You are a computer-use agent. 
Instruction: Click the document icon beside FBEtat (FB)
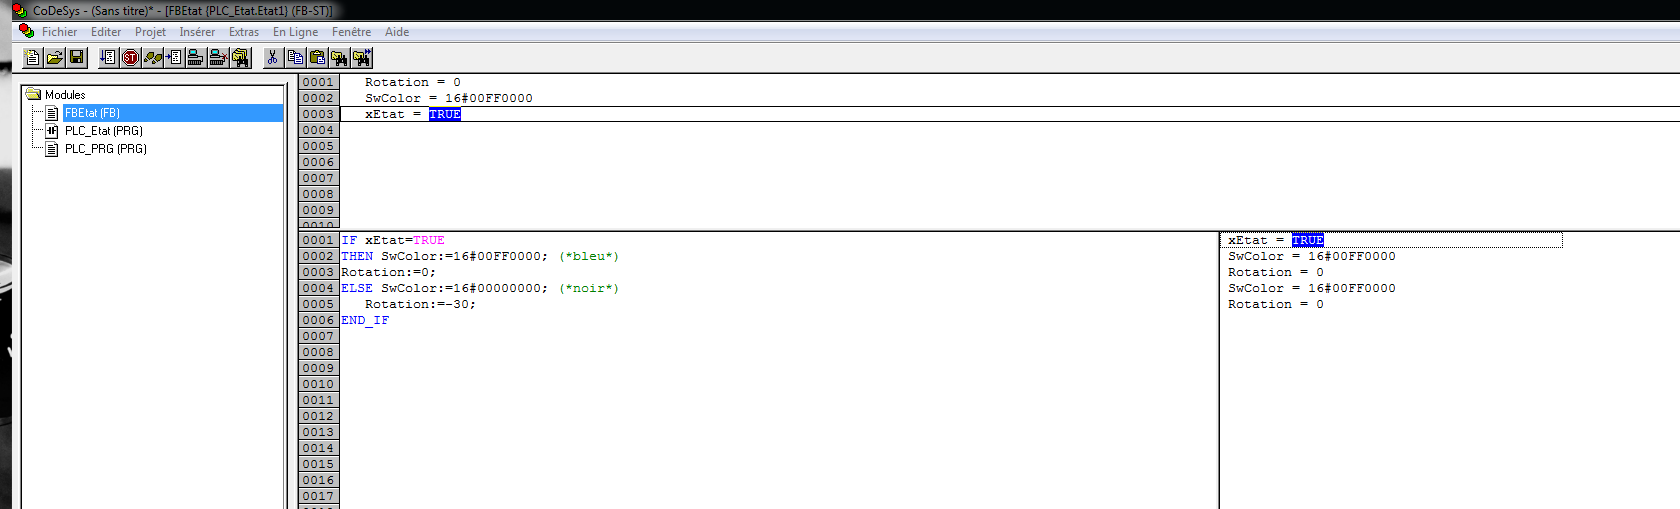pyautogui.click(x=53, y=113)
